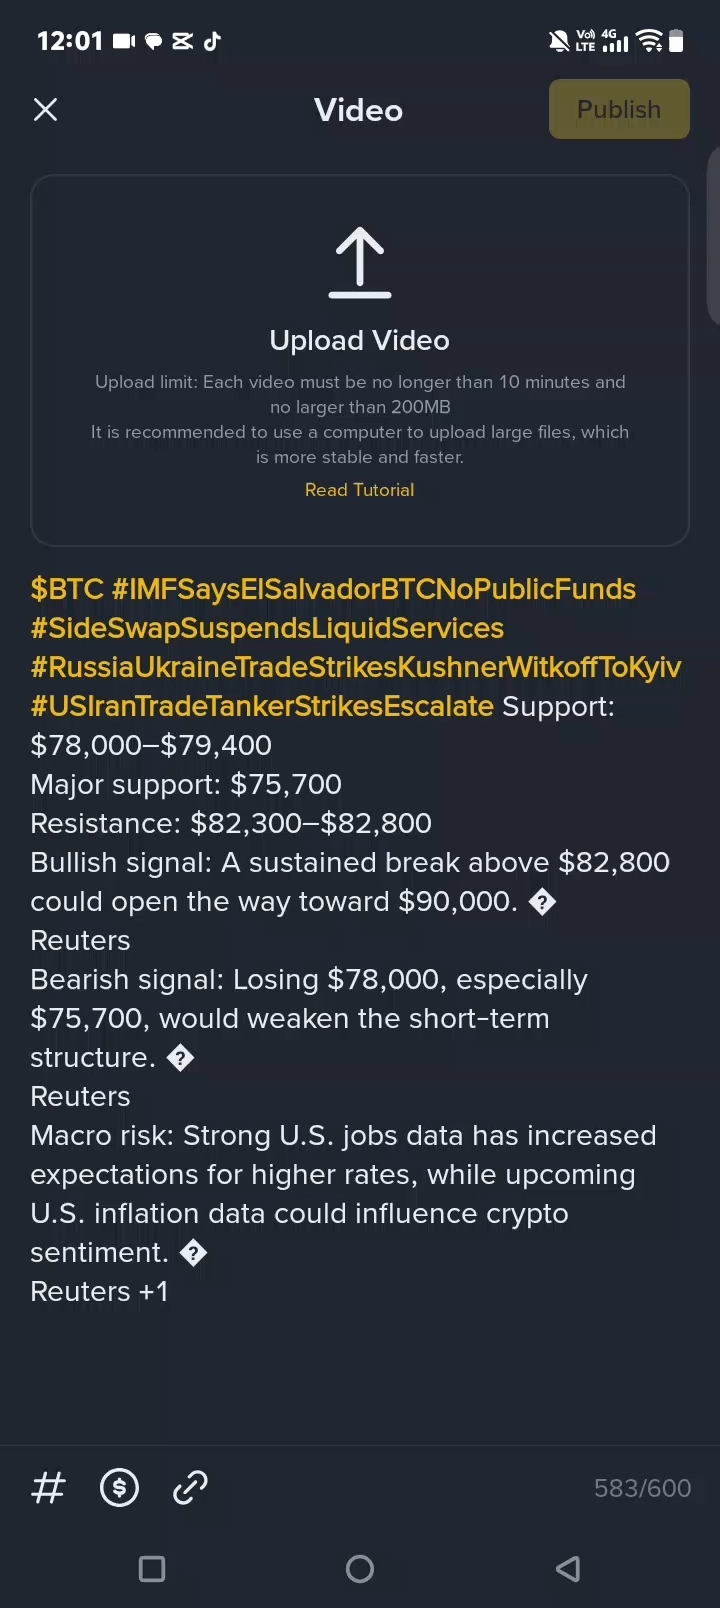Place cursor in the Major support line

coord(186,784)
